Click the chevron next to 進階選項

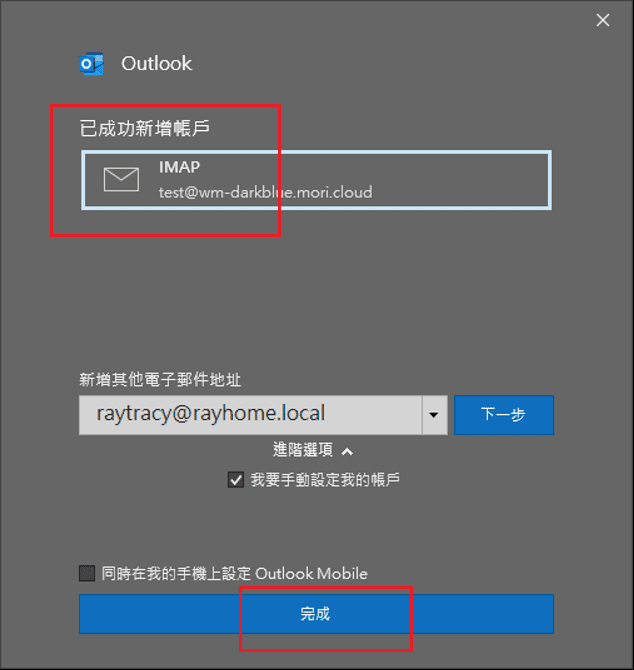click(x=347, y=452)
